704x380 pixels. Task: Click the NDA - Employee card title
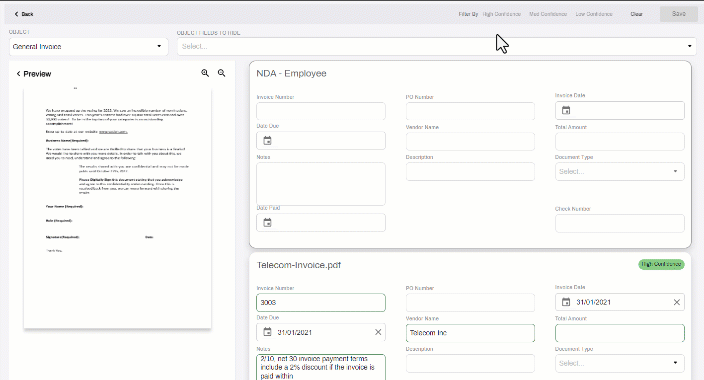tap(291, 73)
